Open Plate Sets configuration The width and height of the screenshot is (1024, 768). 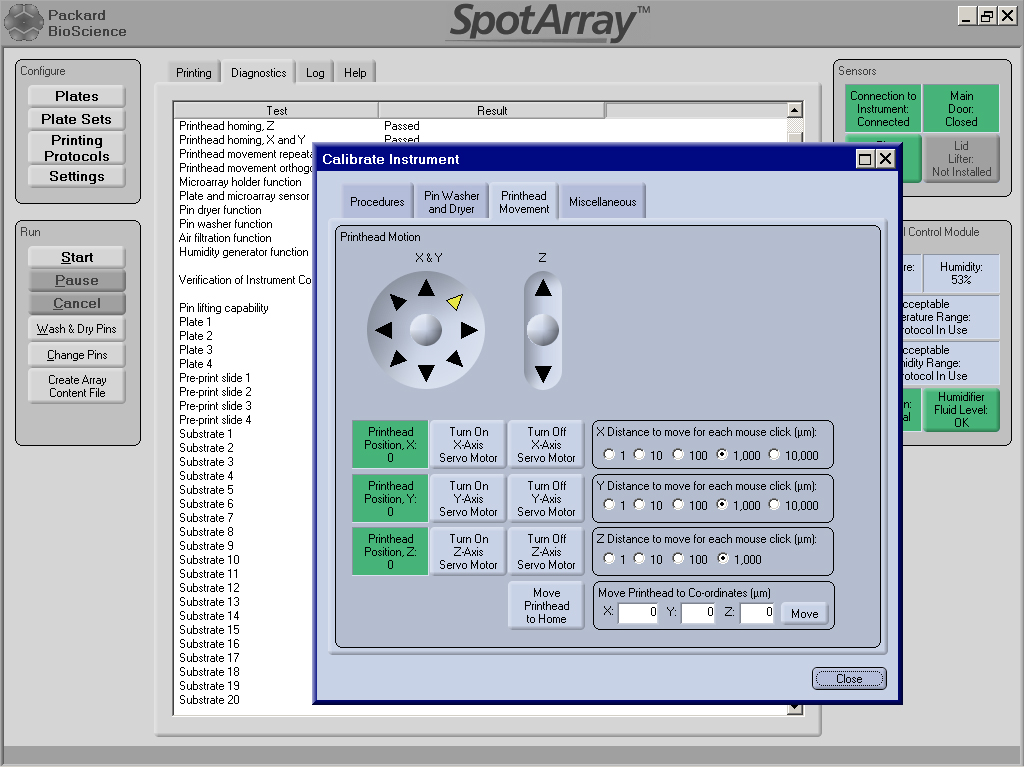(x=76, y=119)
